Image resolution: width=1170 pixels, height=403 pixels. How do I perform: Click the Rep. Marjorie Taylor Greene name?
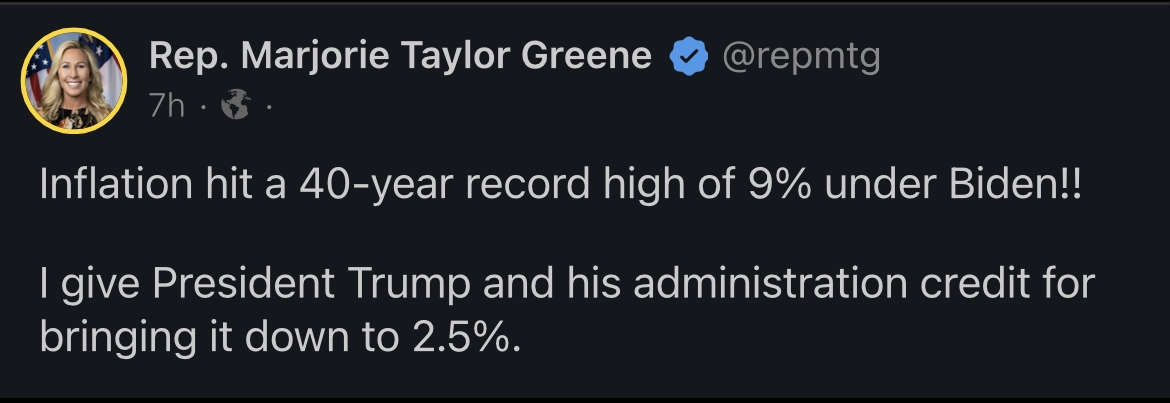click(x=399, y=57)
